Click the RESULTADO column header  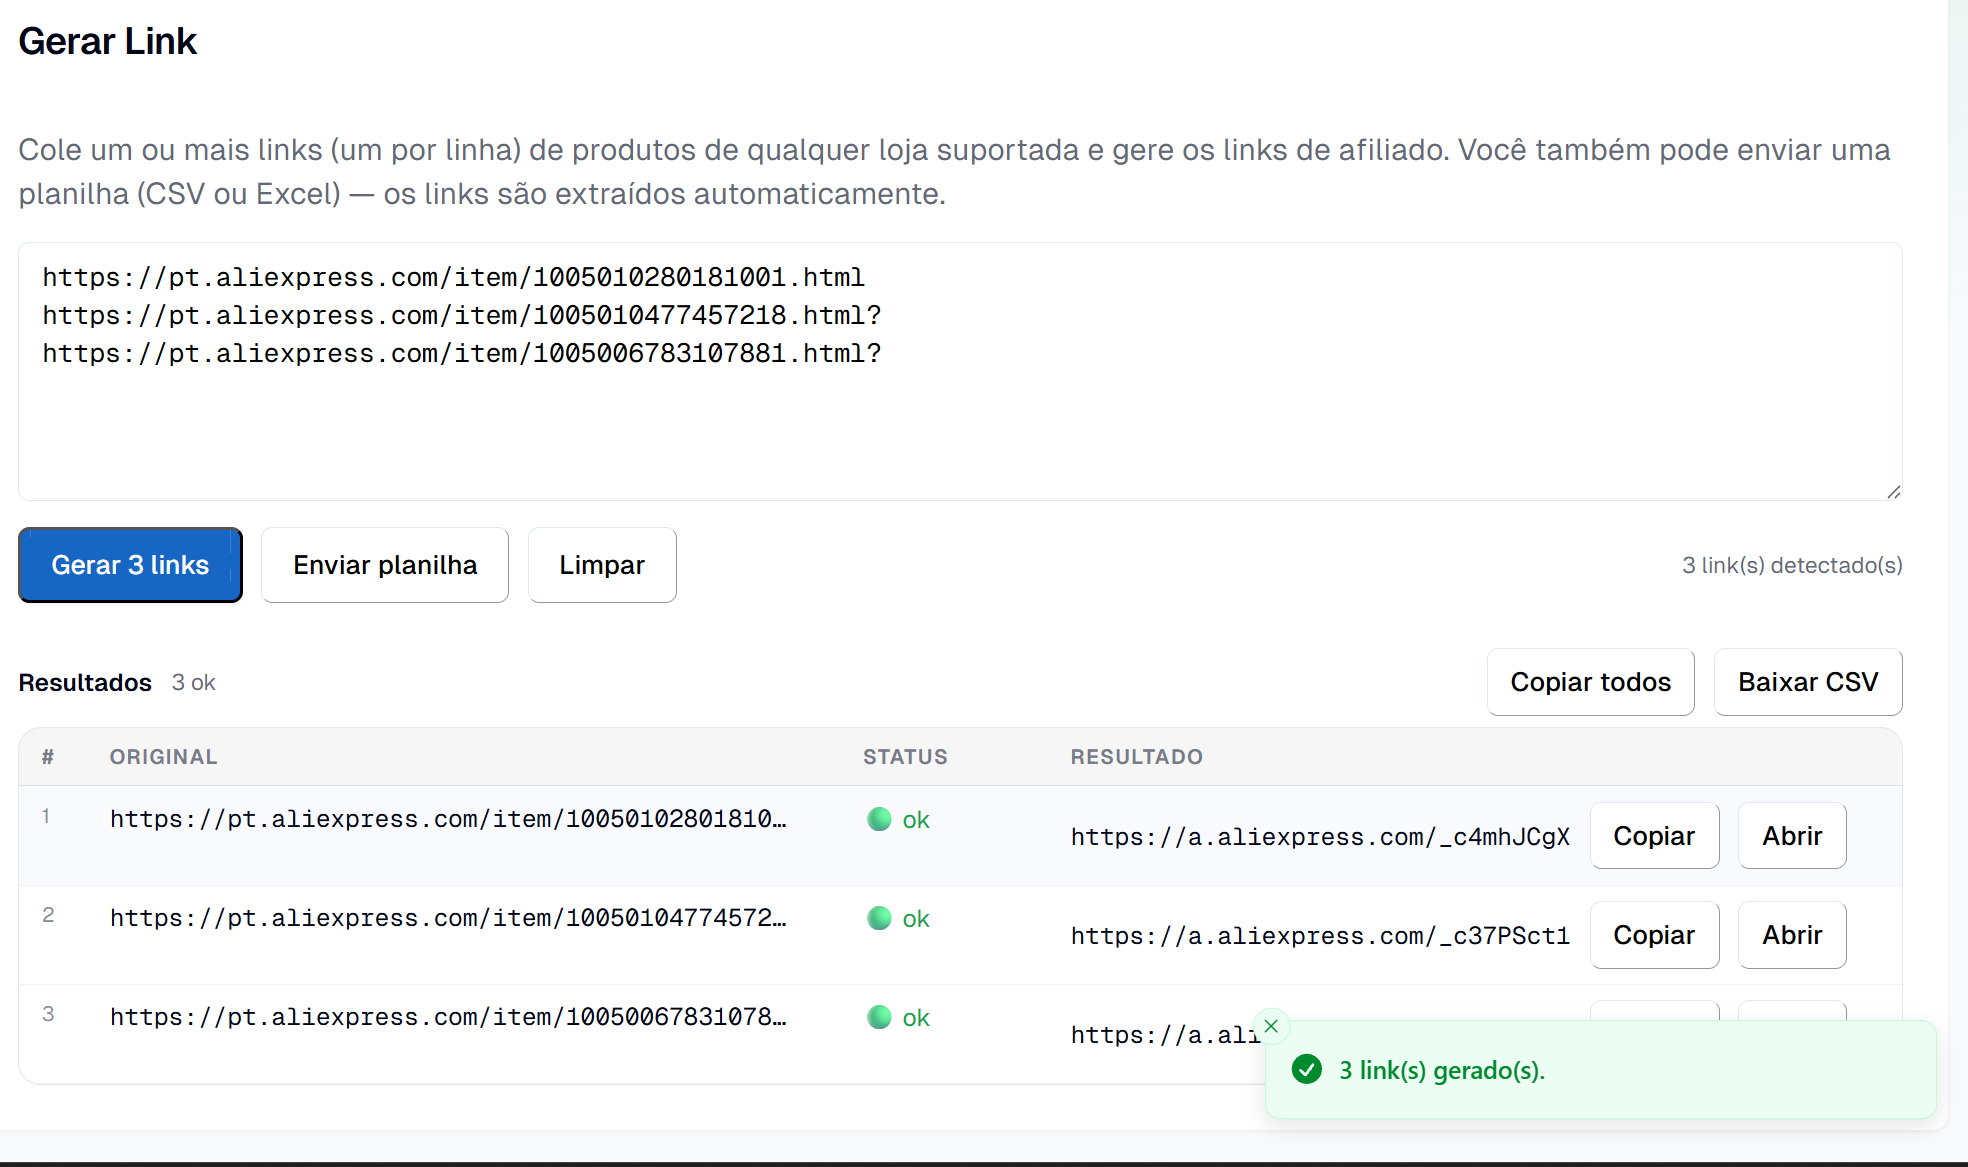point(1137,757)
